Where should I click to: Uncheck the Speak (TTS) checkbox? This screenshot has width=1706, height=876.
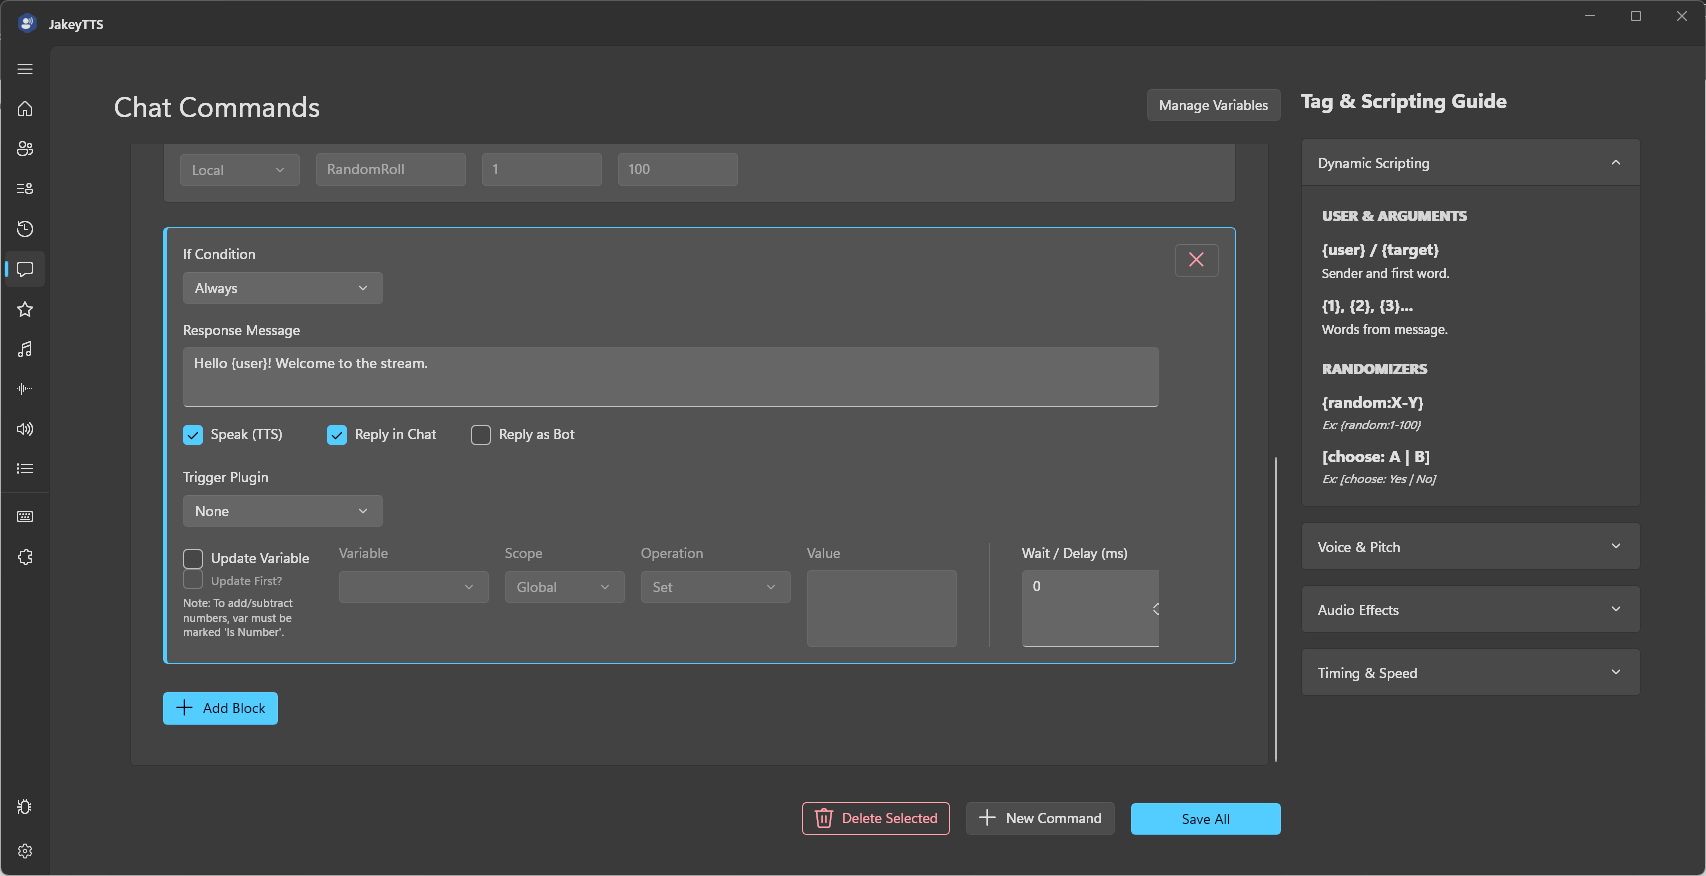click(x=193, y=435)
